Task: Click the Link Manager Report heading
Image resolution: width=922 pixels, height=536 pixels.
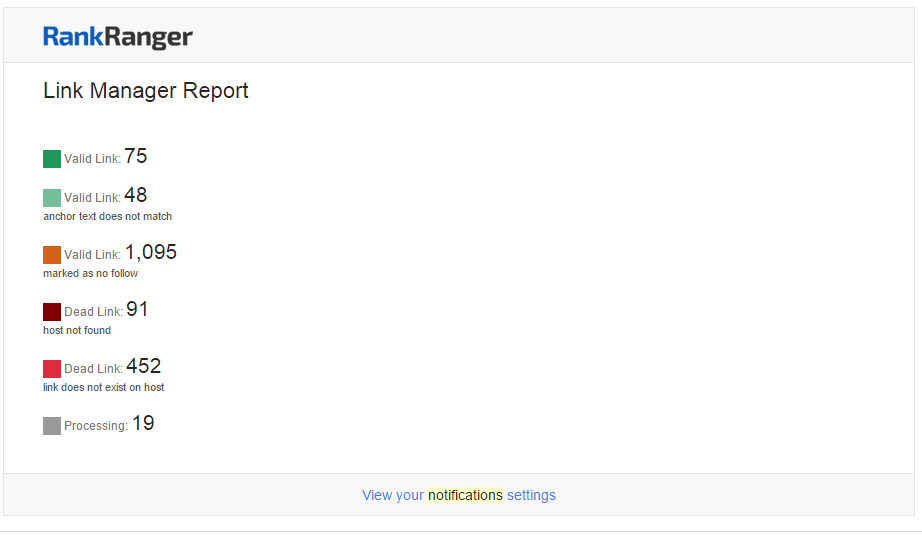Action: [146, 91]
